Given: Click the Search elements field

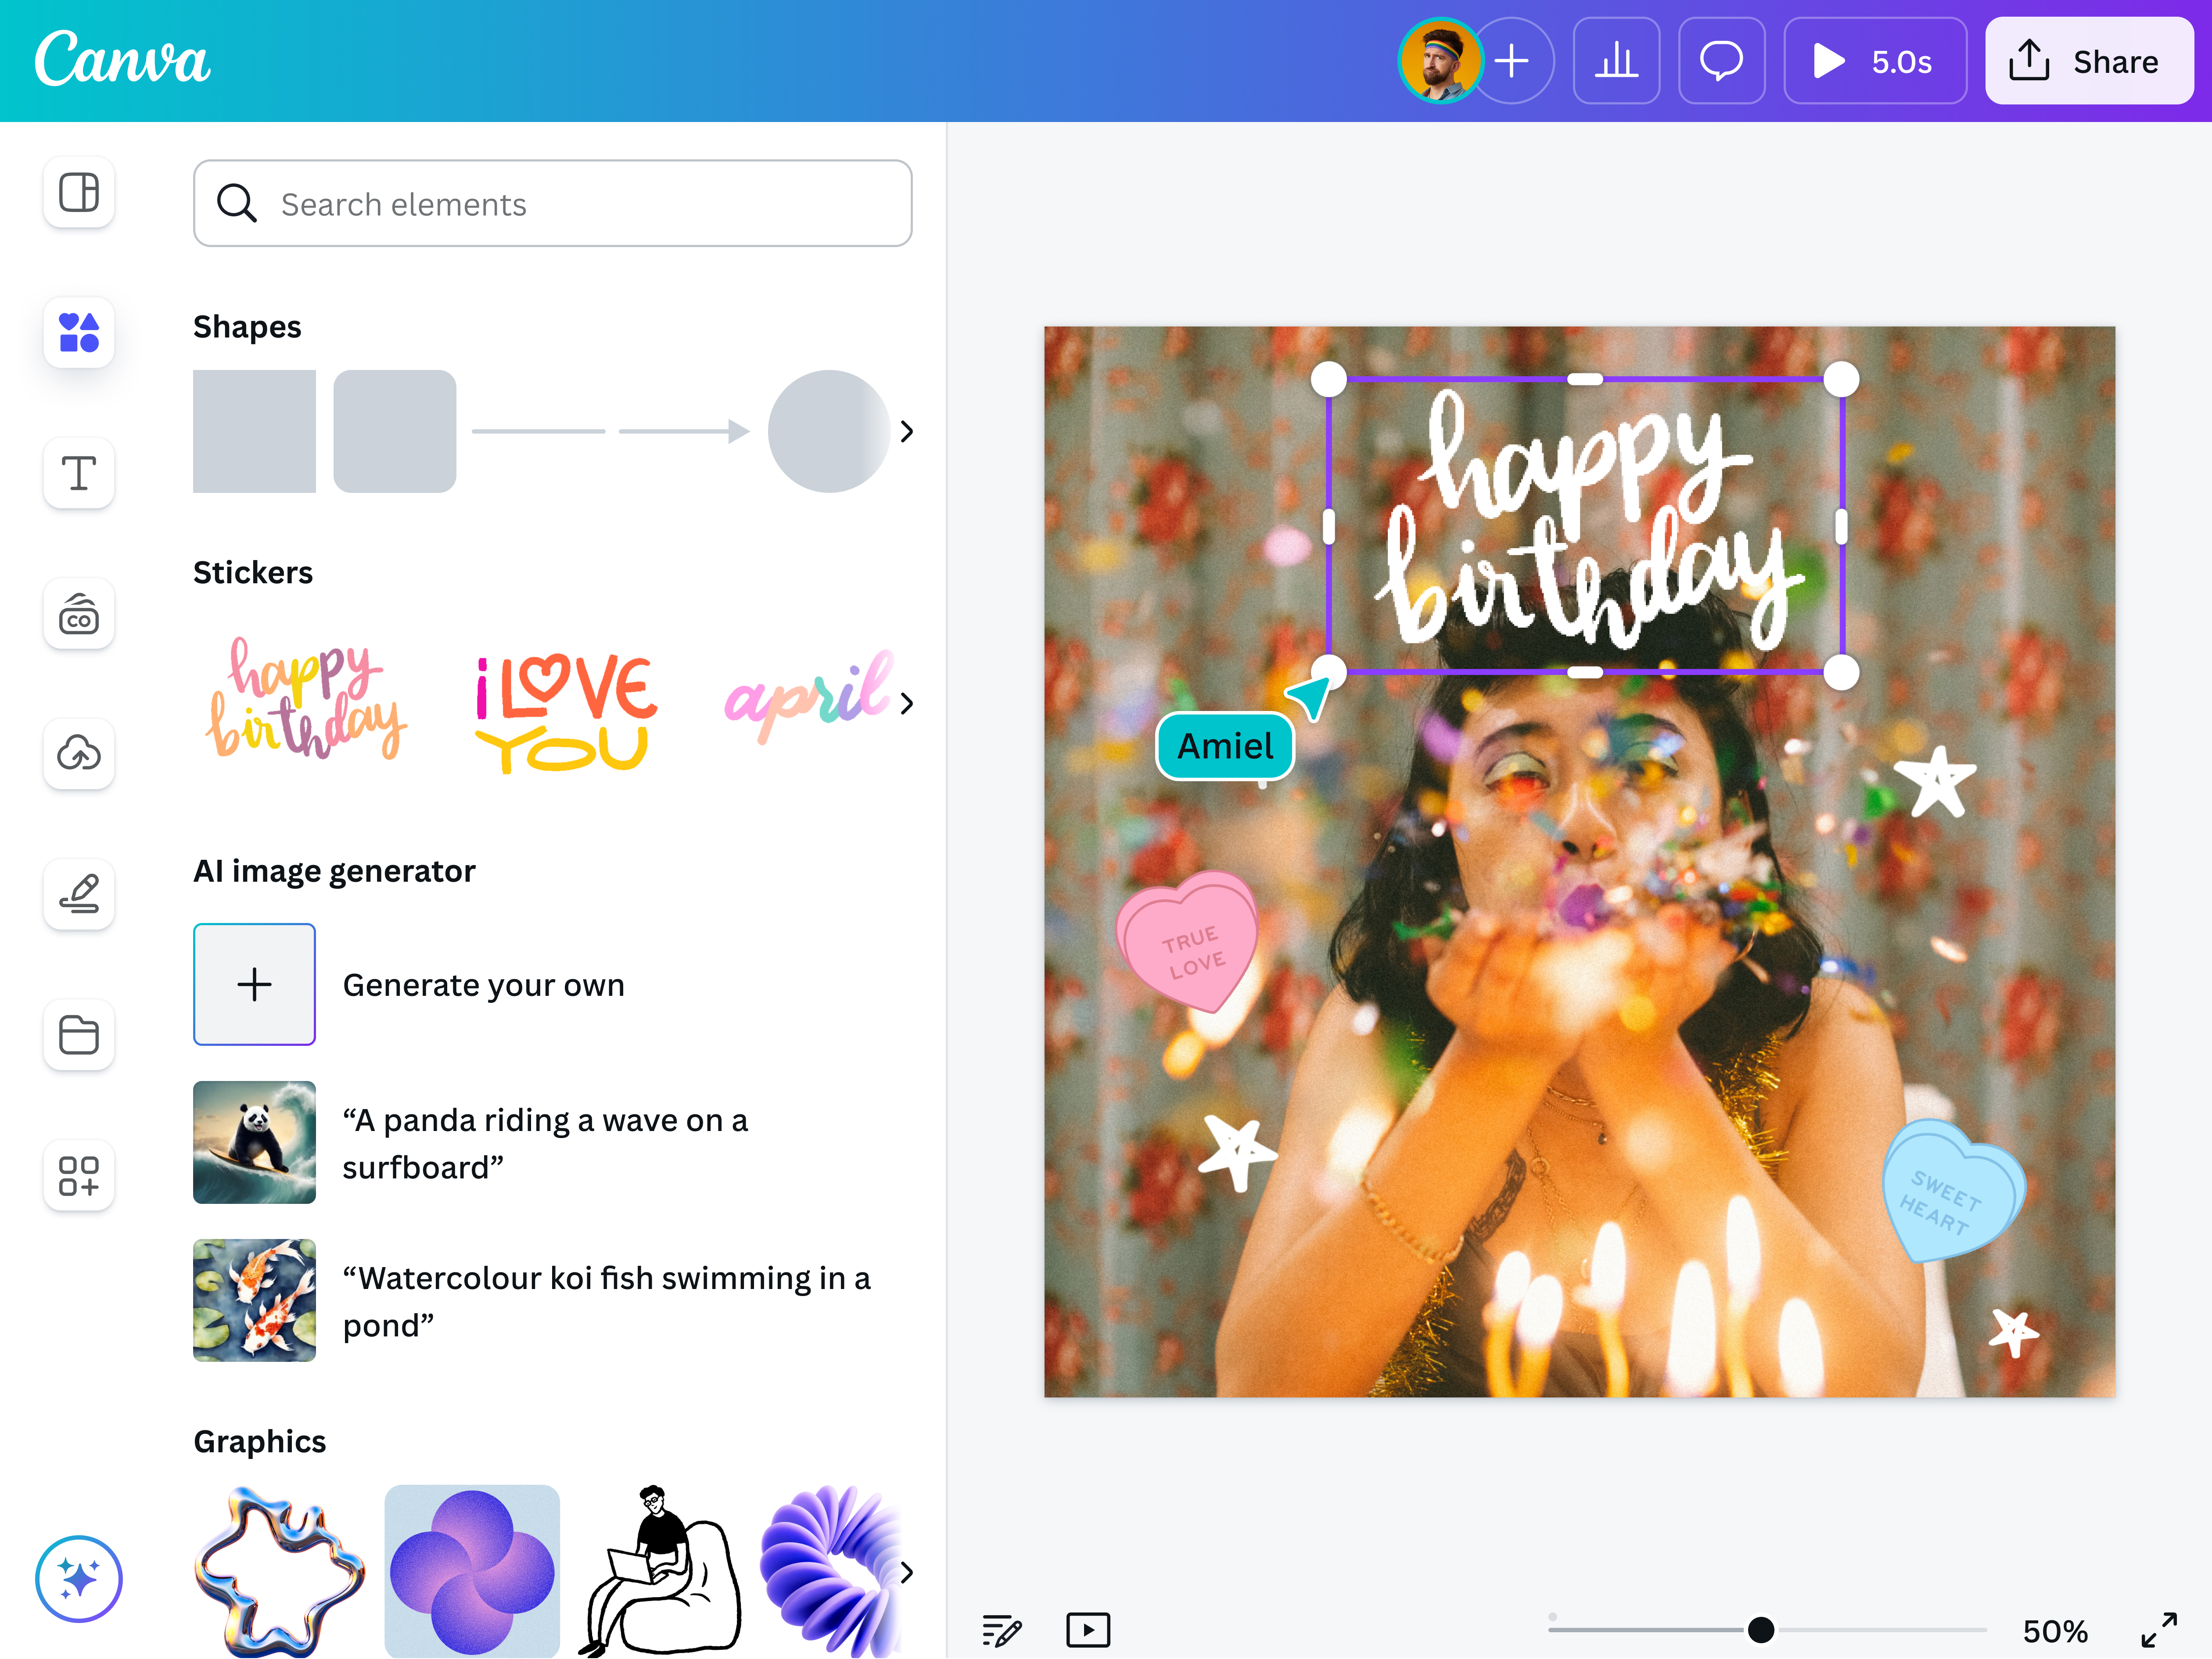Looking at the screenshot, I should click(553, 203).
